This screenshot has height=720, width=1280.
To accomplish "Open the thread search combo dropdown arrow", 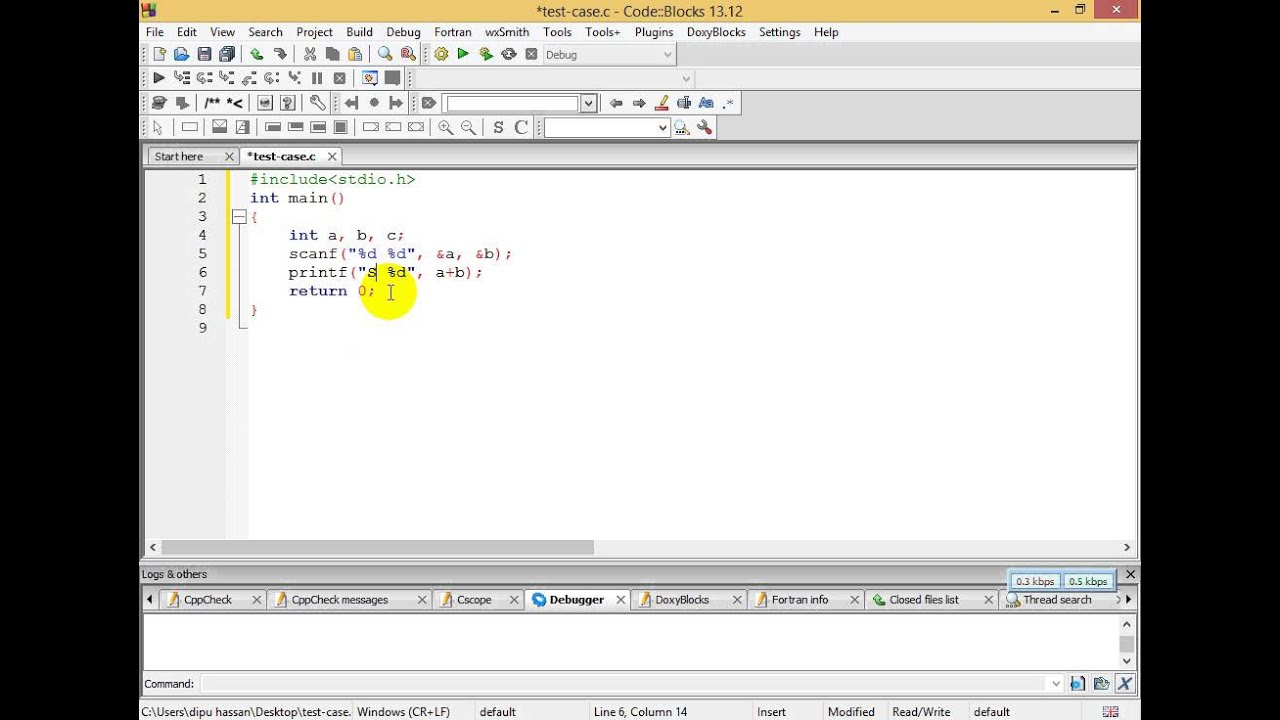I will point(662,127).
